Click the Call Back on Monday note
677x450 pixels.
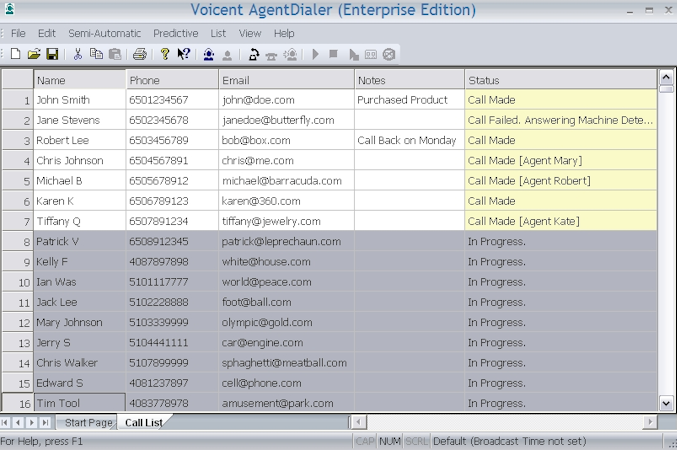(x=409, y=140)
